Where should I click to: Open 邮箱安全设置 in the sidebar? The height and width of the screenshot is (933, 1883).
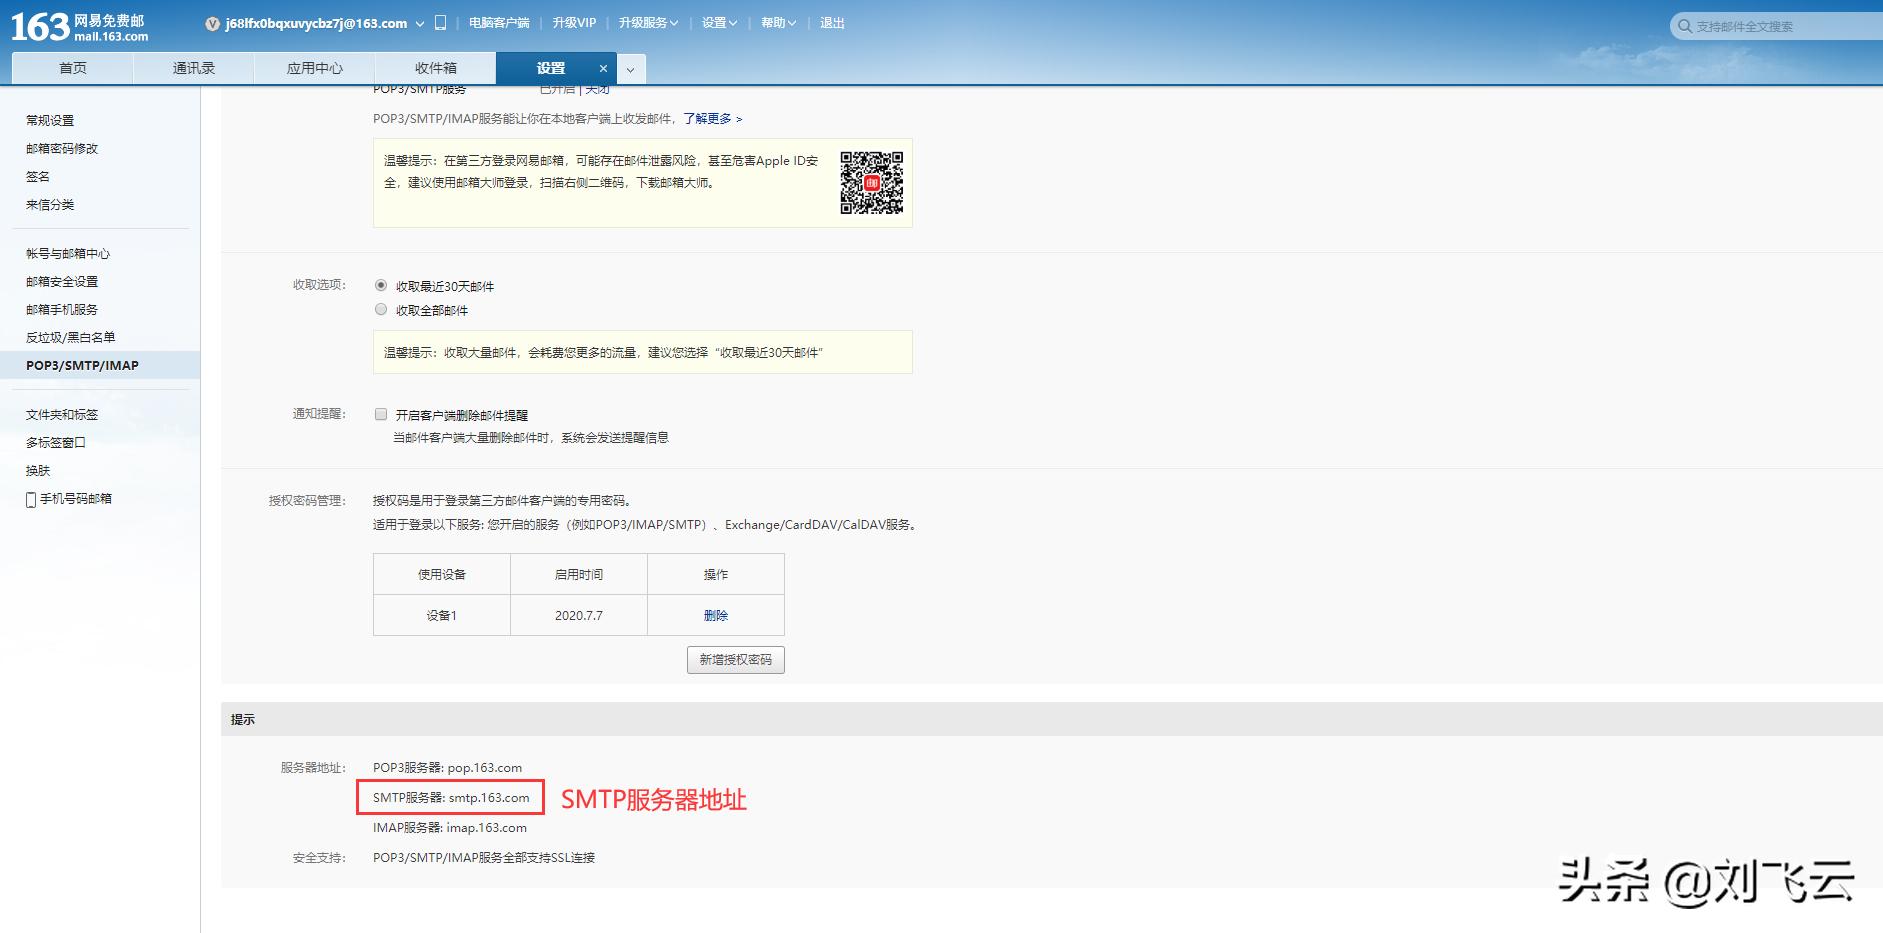[x=61, y=281]
